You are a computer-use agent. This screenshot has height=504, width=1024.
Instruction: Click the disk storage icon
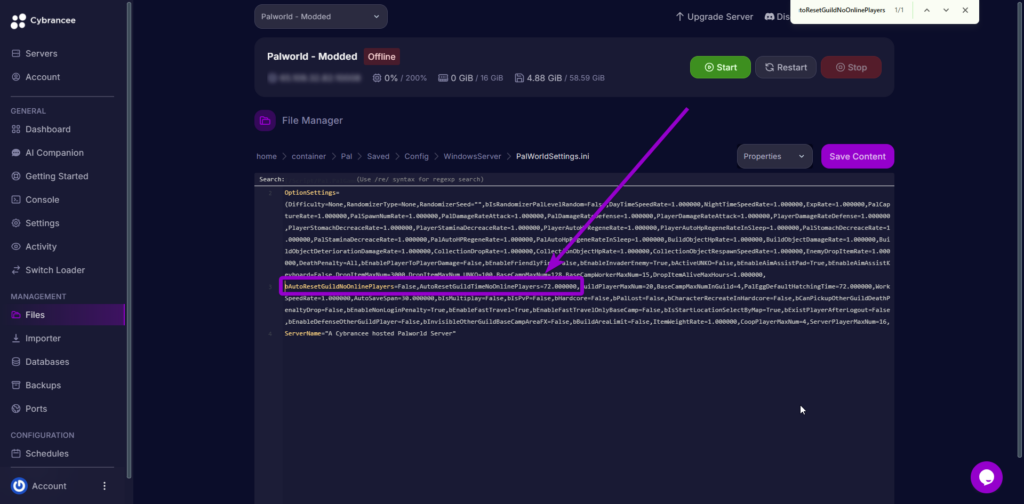(519, 78)
